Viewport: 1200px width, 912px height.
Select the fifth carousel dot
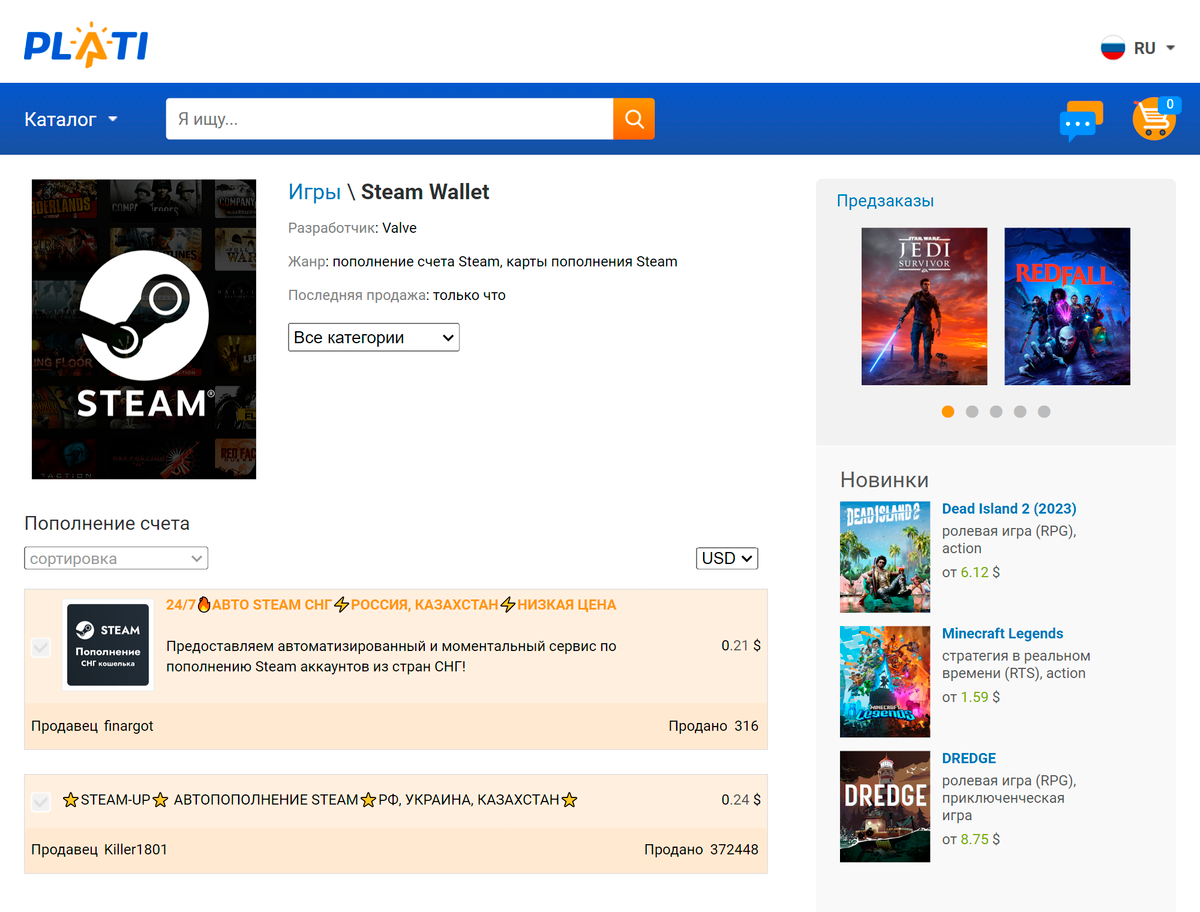click(x=1044, y=411)
